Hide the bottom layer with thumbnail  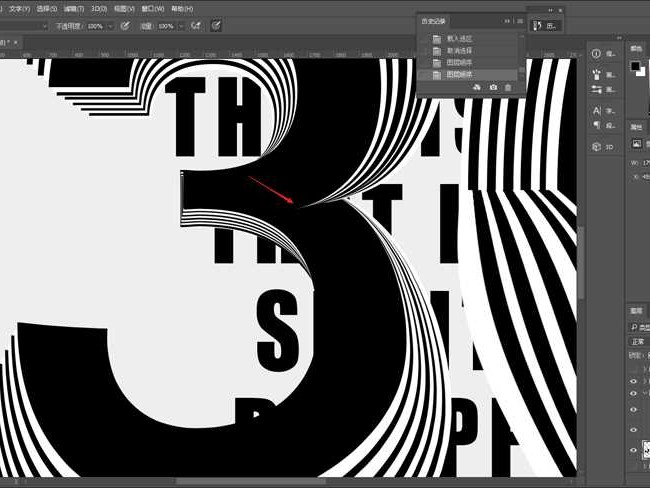[633, 451]
